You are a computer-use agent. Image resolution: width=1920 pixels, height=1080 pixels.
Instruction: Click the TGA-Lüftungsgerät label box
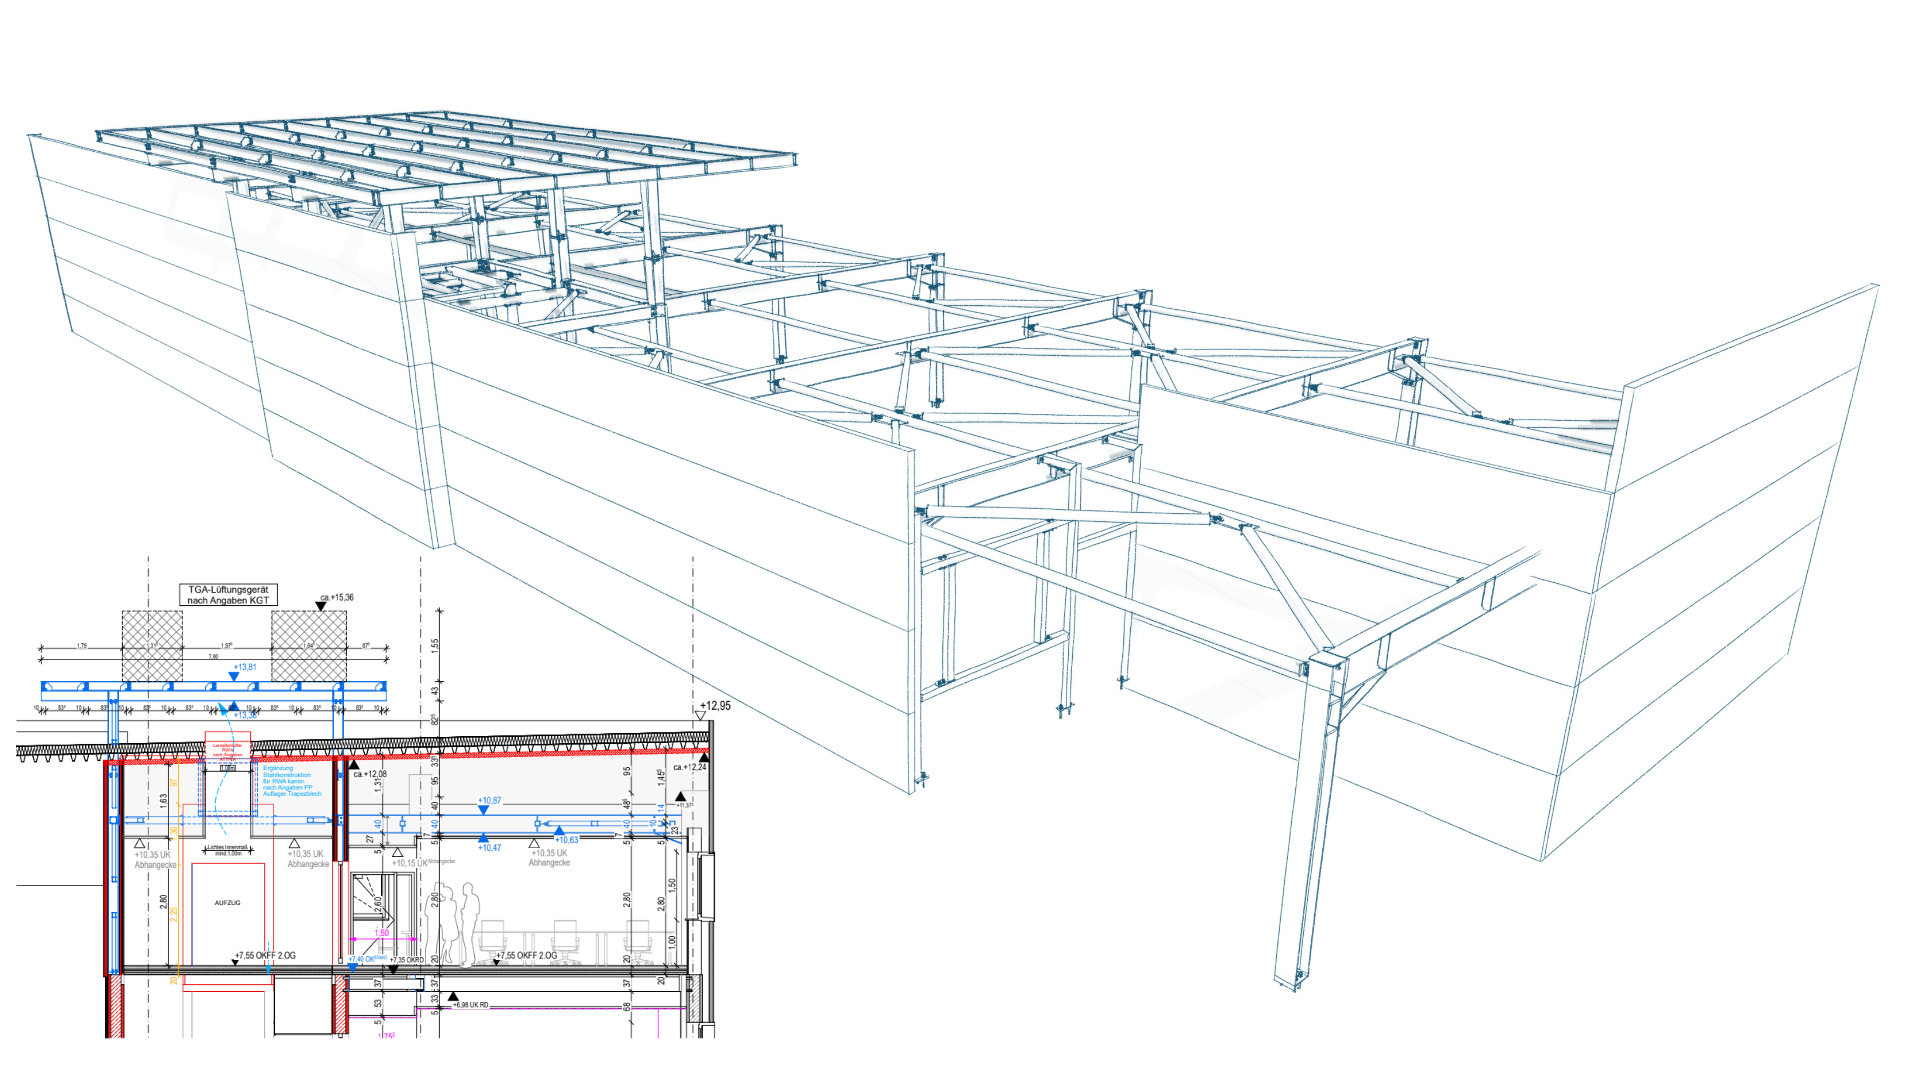click(228, 595)
